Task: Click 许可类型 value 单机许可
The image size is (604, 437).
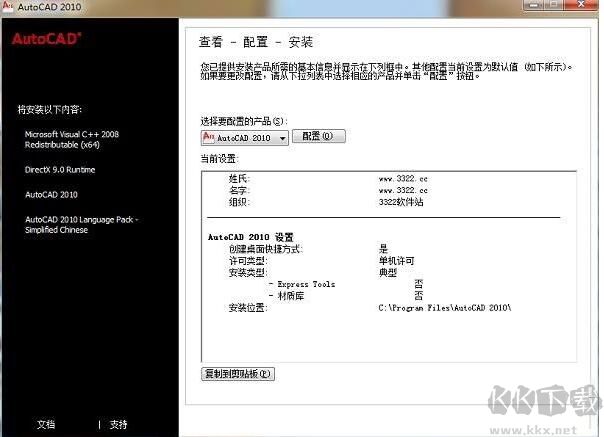Action: tap(396, 261)
